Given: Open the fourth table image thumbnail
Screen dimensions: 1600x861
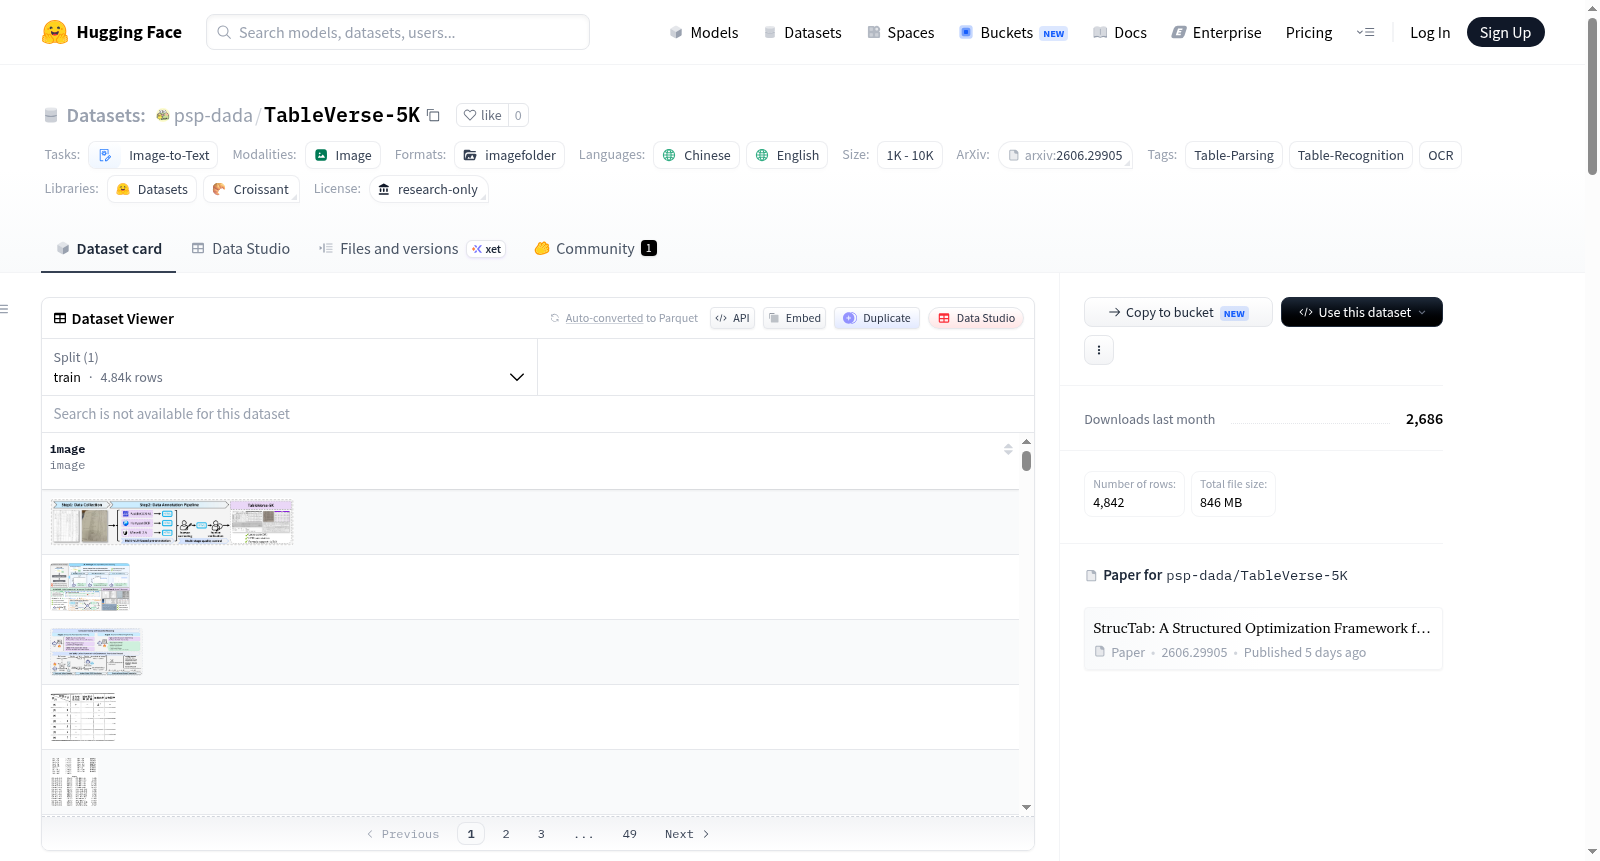Looking at the screenshot, I should (x=84, y=717).
